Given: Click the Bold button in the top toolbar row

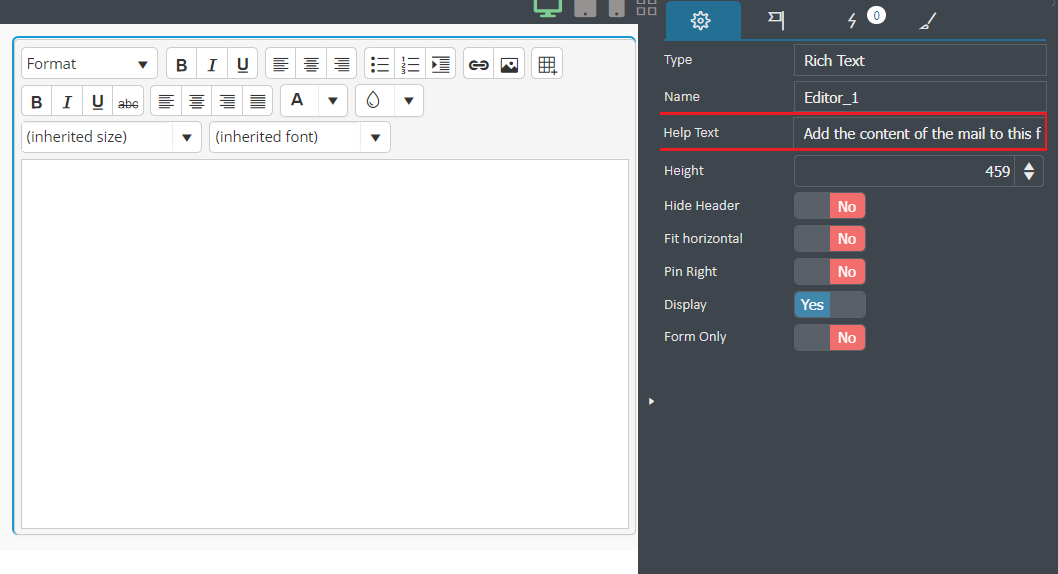Looking at the screenshot, I should coord(182,64).
